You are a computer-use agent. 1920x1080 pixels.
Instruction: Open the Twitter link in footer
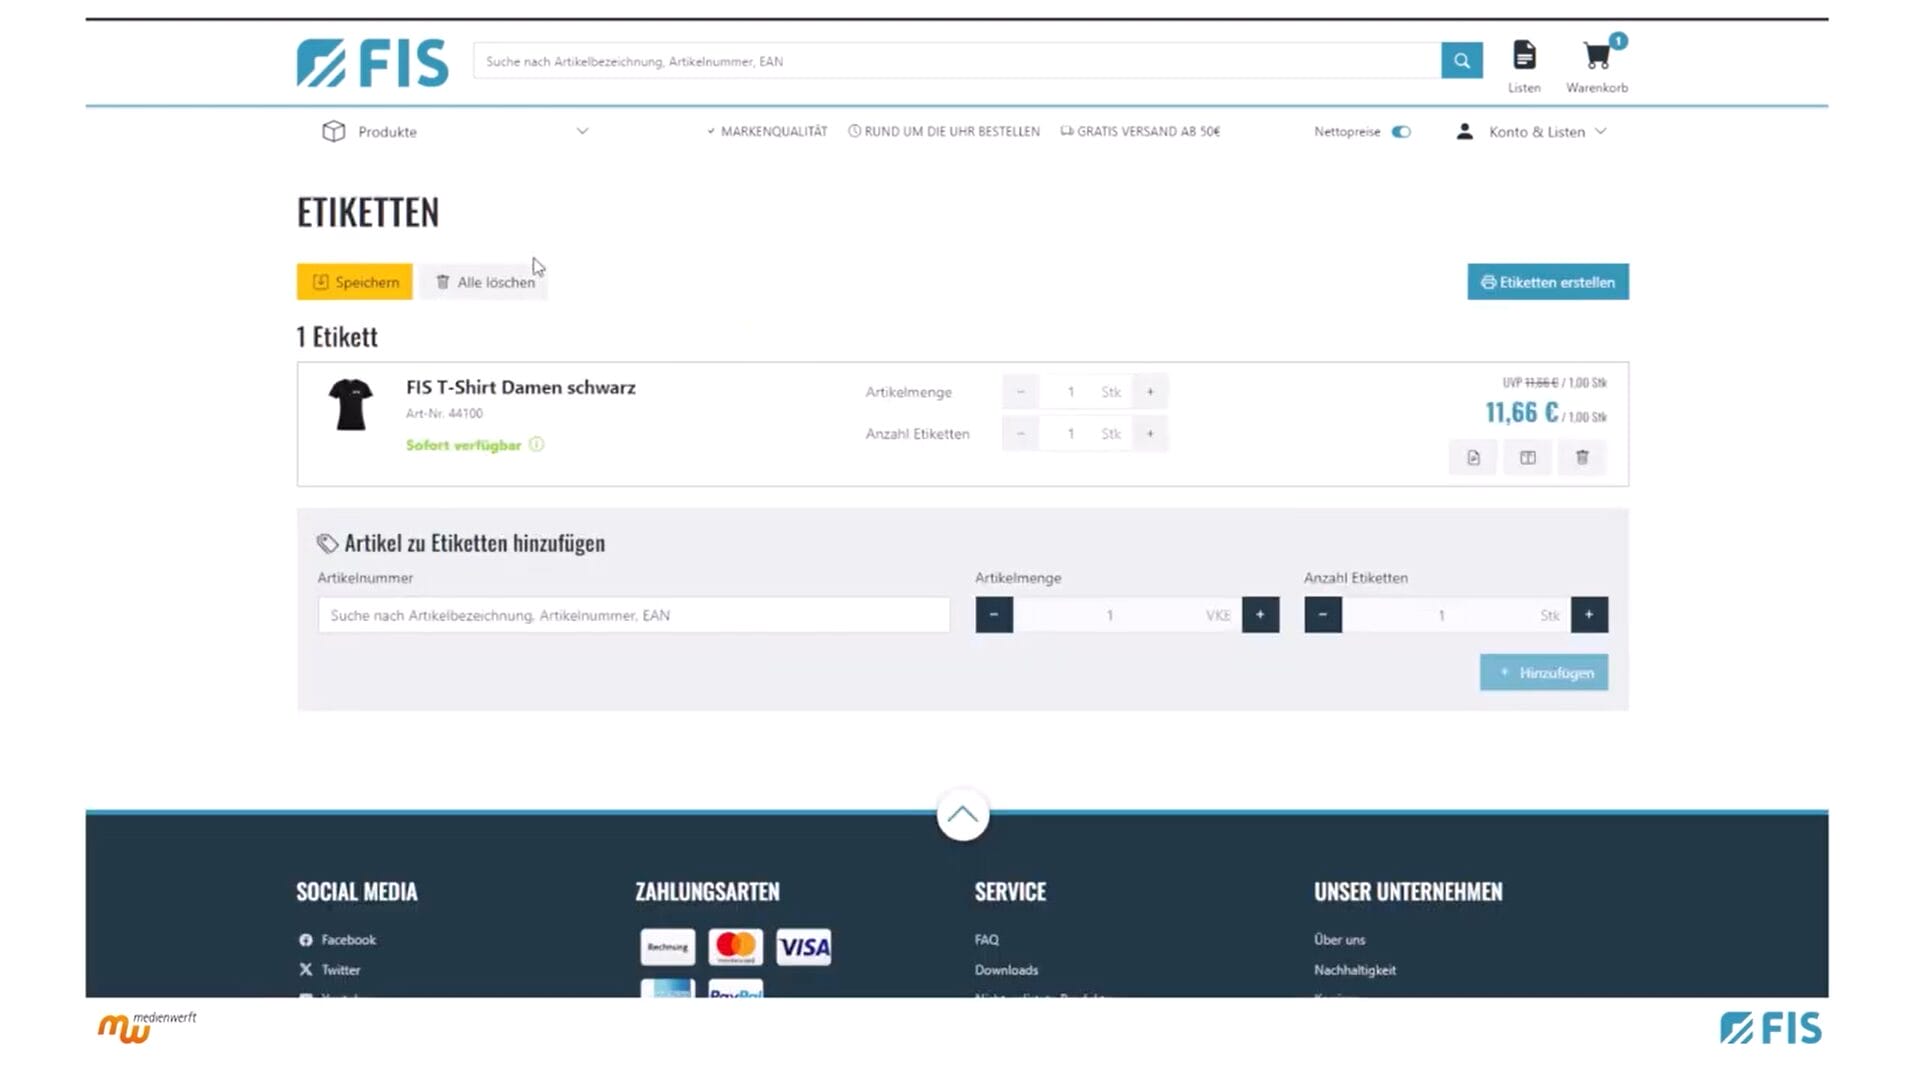coord(329,970)
